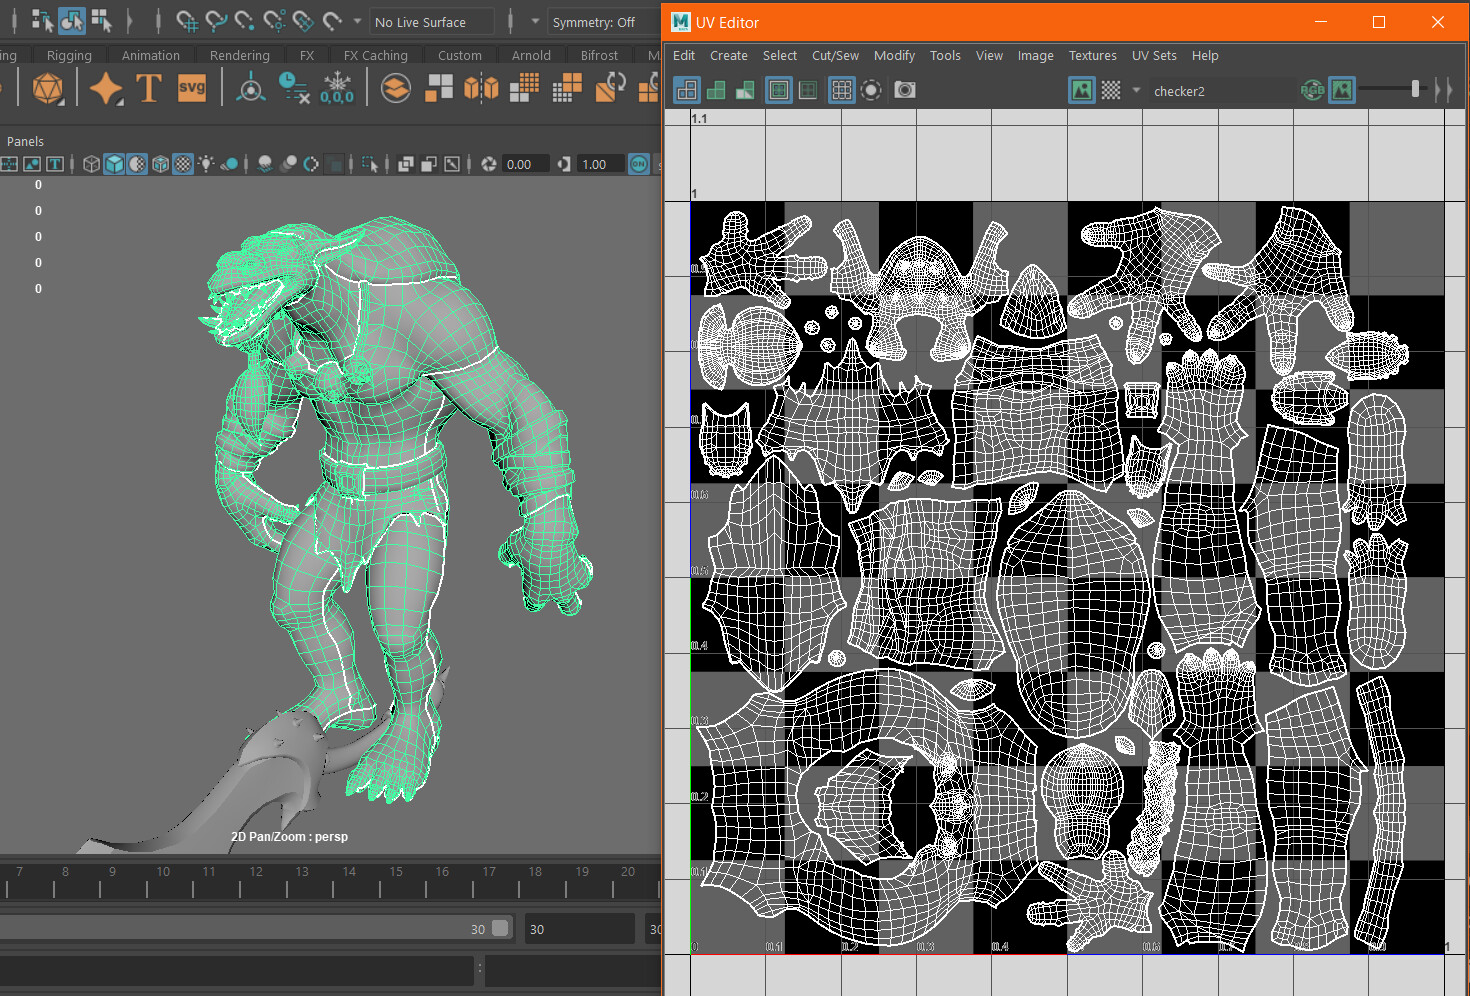This screenshot has height=996, width=1470.
Task: Select the platonic solid shelf icon
Action: pyautogui.click(x=47, y=89)
